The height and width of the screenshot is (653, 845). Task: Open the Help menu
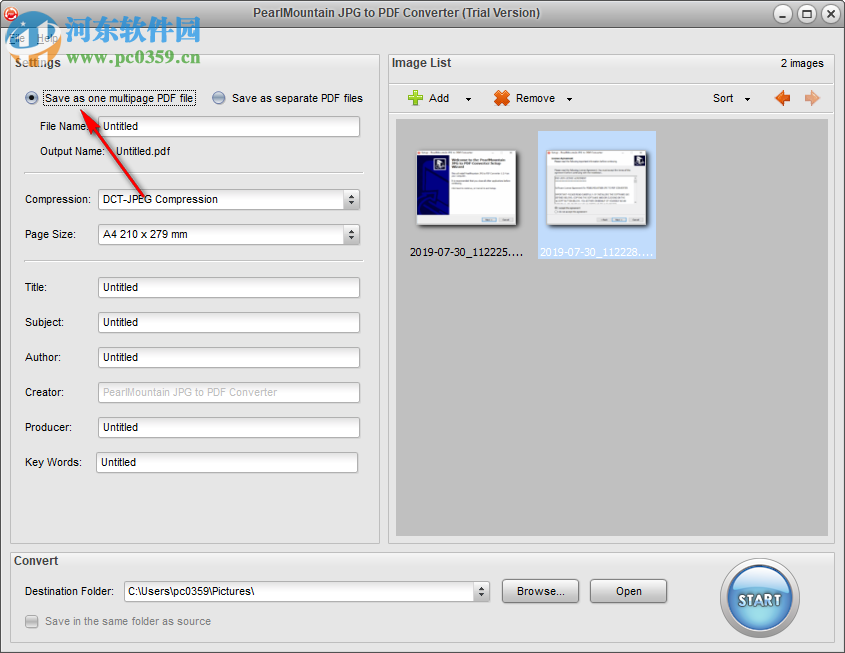pyautogui.click(x=48, y=38)
